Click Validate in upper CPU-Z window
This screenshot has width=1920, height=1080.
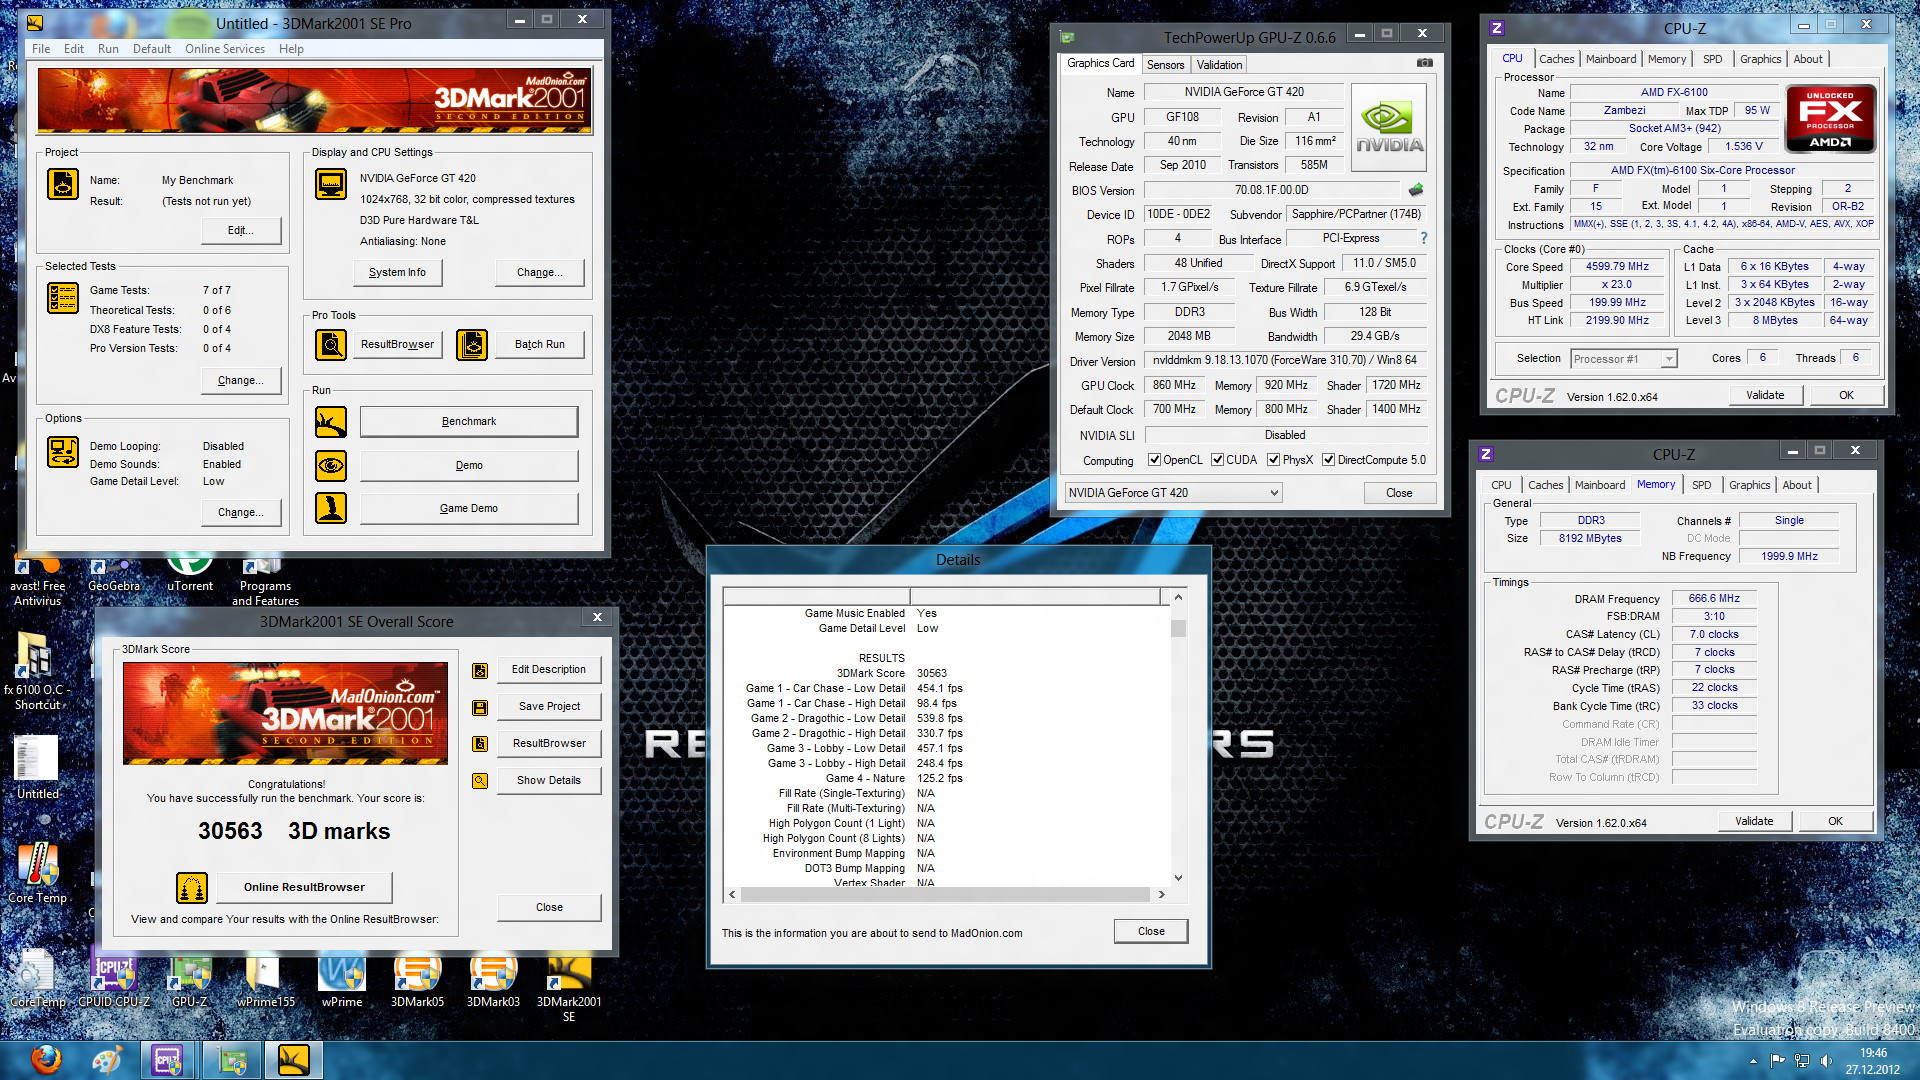click(1765, 395)
